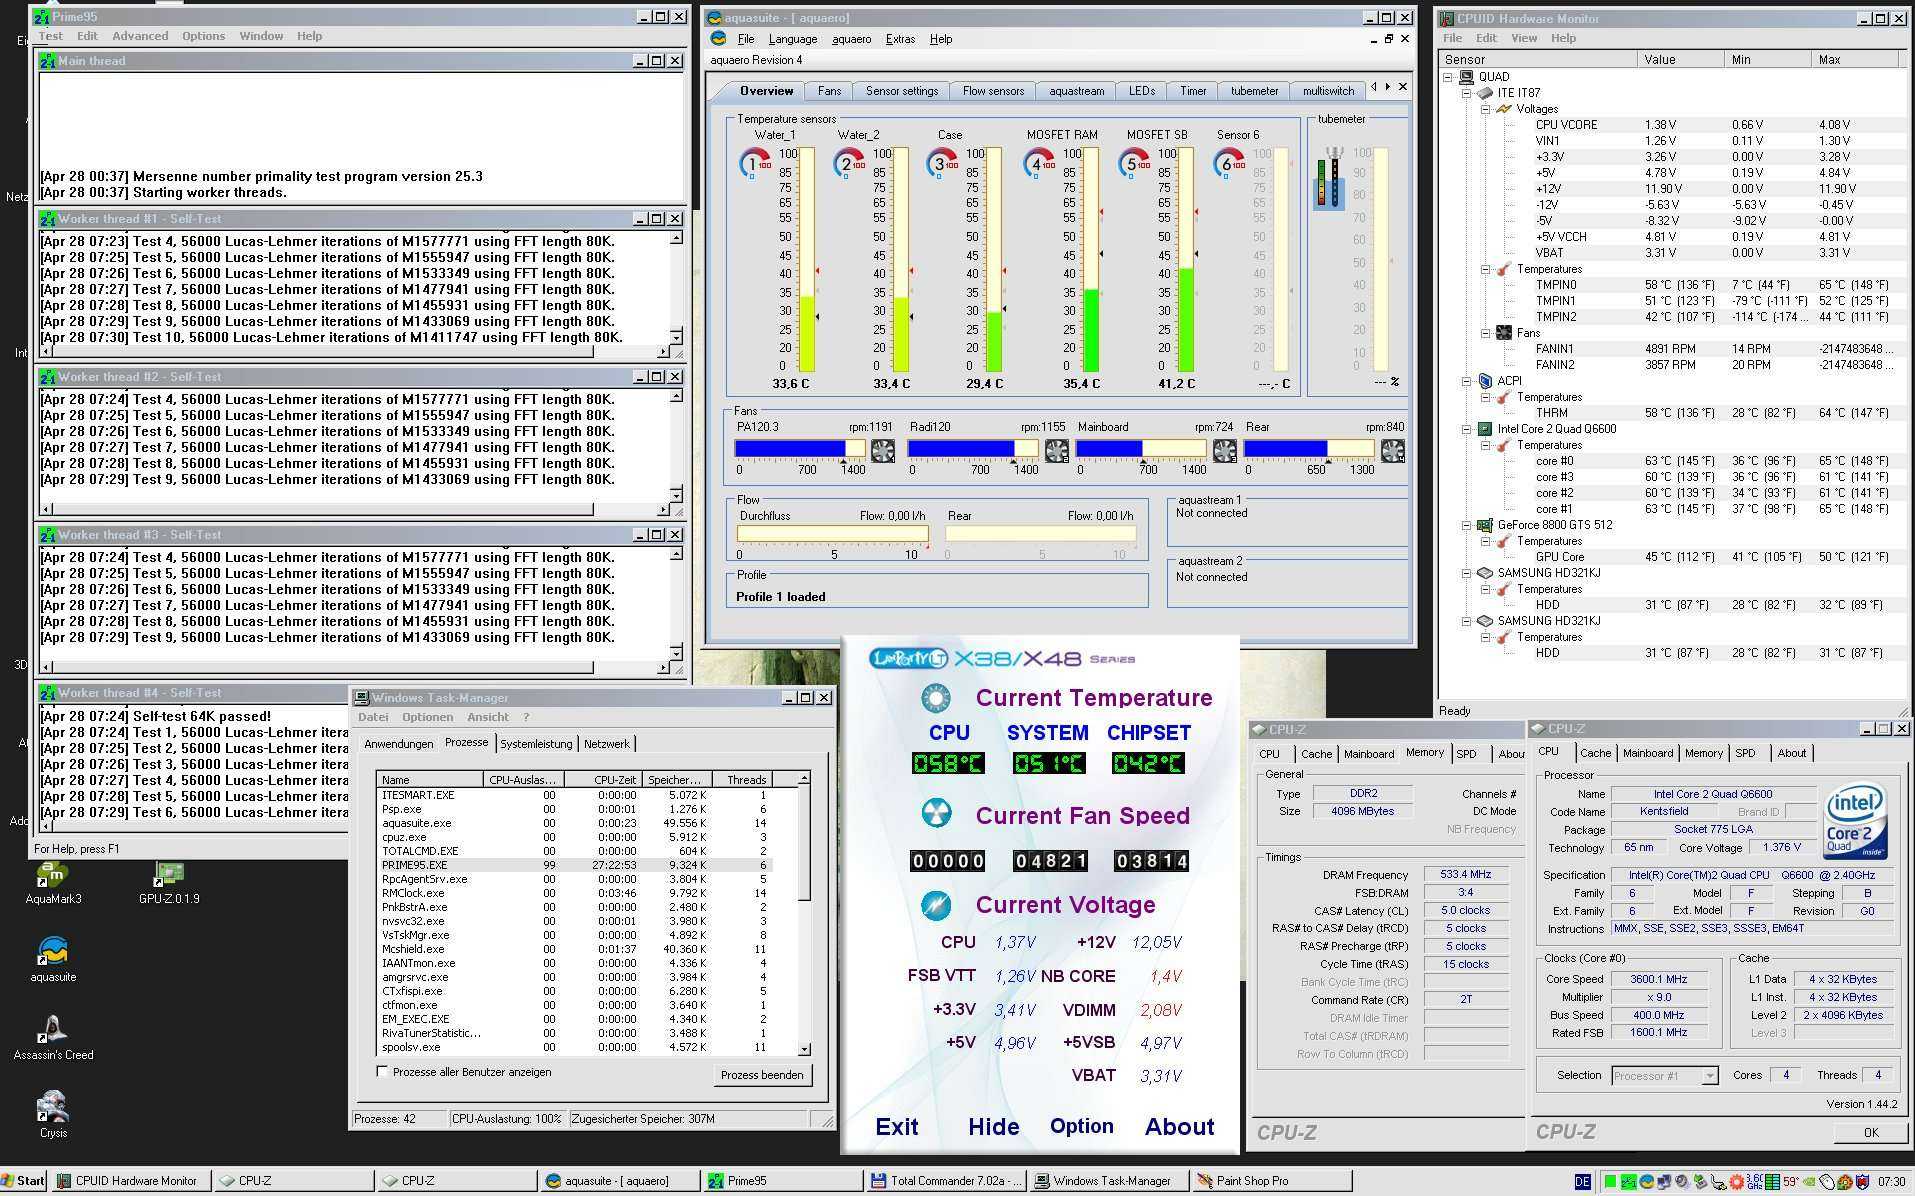Open View menu in Hardware Monitor
This screenshot has height=1196, width=1915.
1524,38
